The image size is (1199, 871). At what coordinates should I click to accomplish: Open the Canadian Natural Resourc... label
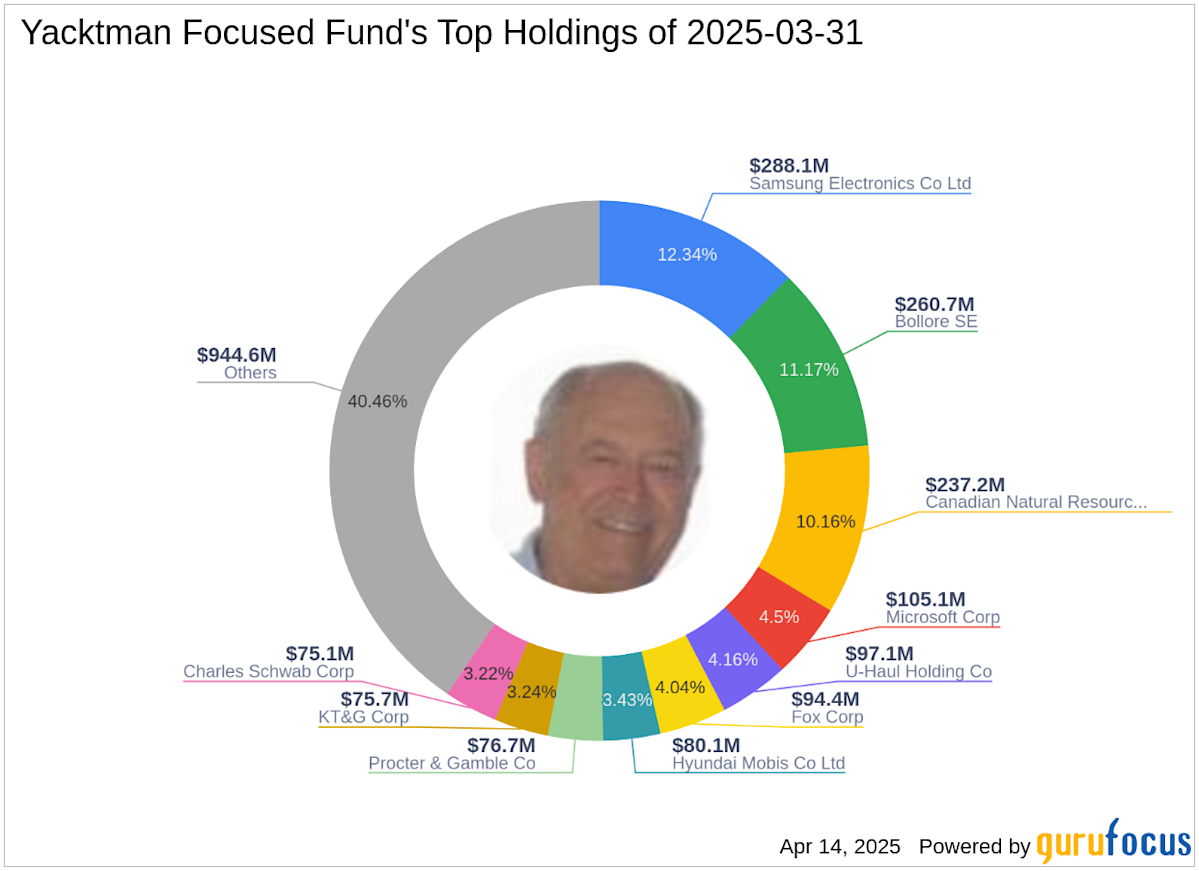[1035, 502]
